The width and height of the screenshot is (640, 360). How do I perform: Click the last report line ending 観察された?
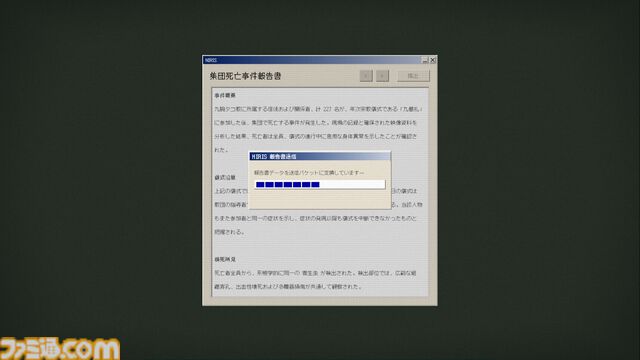288,287
